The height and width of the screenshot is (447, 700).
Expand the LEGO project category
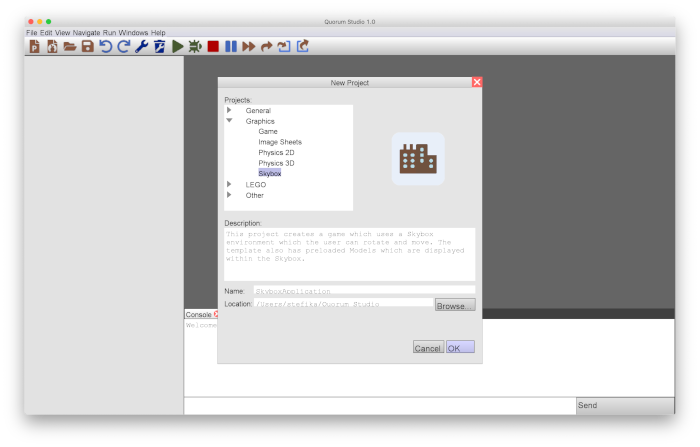click(x=229, y=184)
